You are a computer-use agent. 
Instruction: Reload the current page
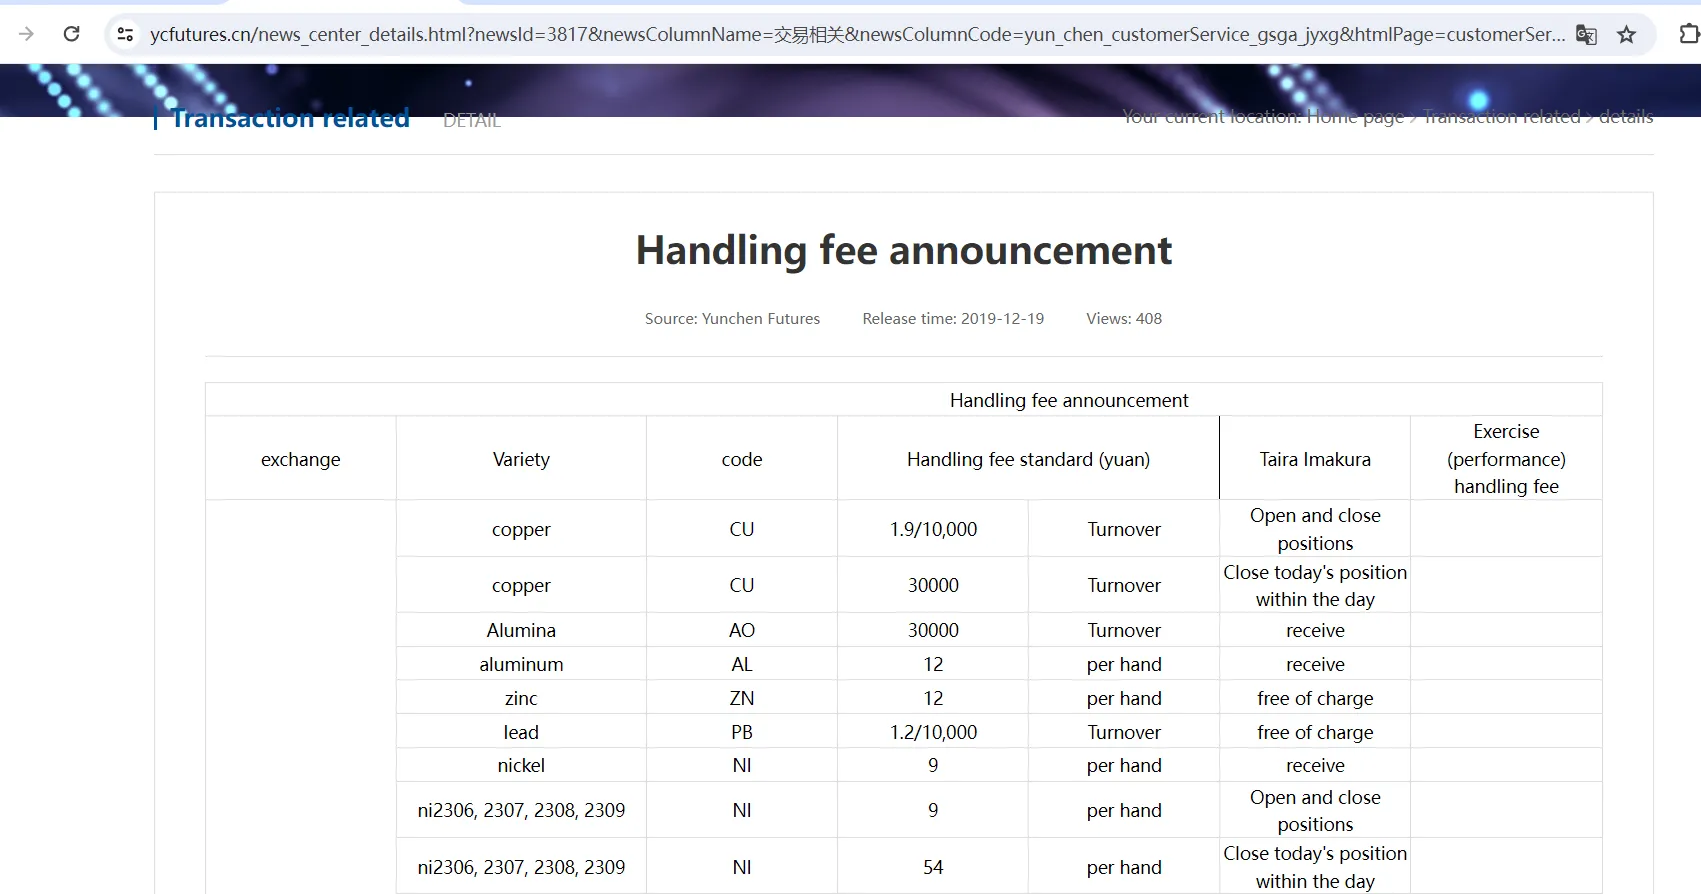pos(71,34)
